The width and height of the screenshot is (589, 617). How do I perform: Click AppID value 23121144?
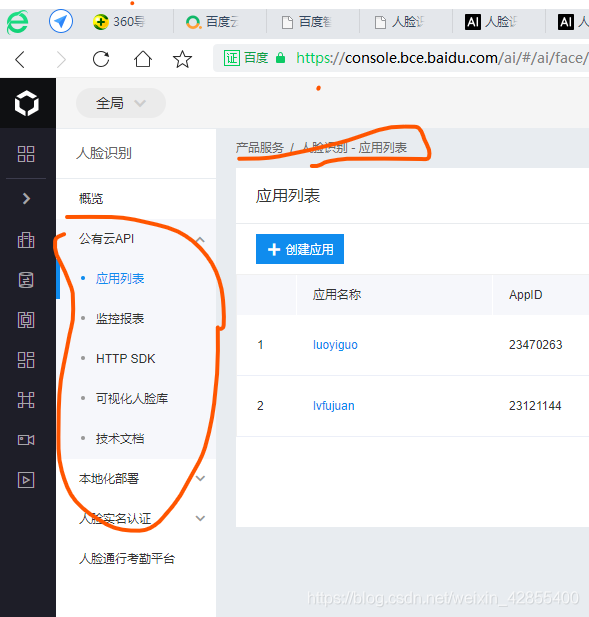(535, 406)
